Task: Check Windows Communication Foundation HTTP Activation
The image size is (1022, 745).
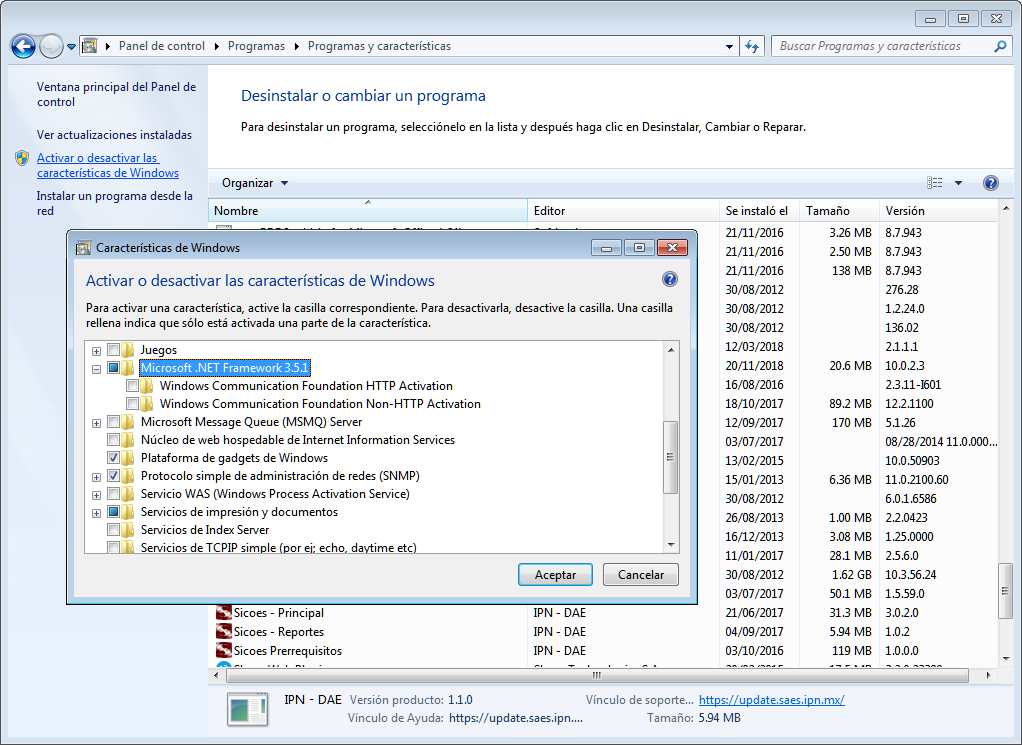Action: tap(133, 386)
